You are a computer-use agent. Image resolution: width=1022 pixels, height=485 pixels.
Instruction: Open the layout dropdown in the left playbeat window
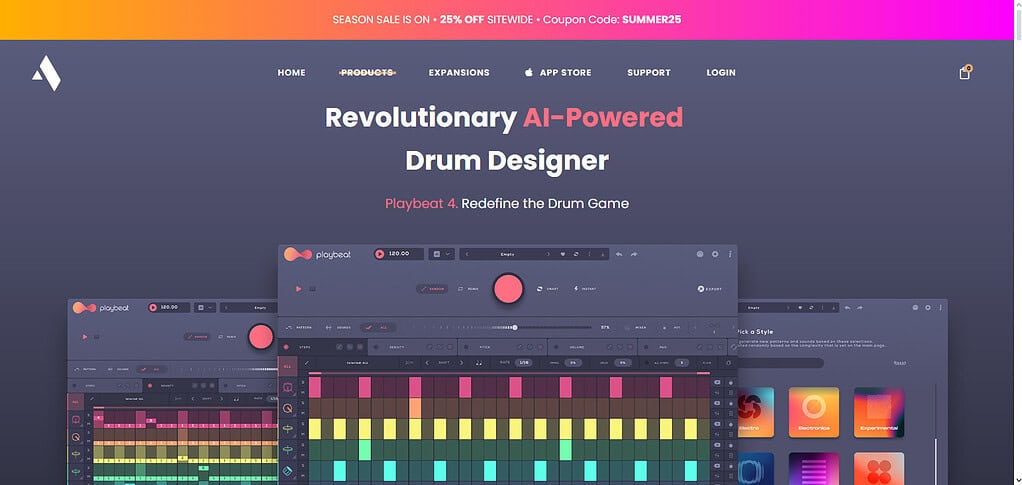coord(205,308)
